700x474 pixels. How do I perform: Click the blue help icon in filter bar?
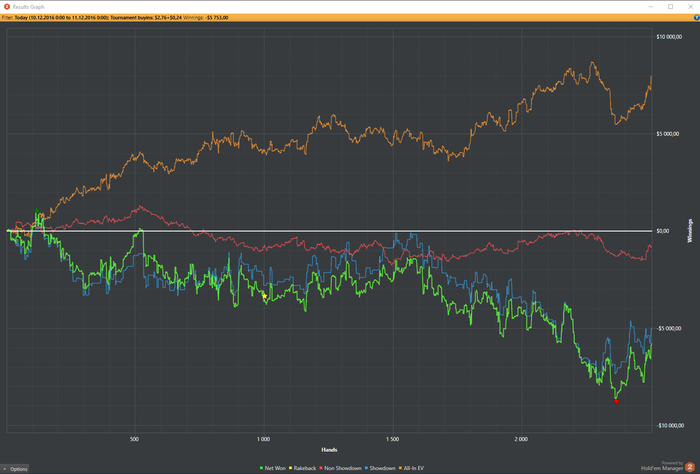(x=696, y=18)
